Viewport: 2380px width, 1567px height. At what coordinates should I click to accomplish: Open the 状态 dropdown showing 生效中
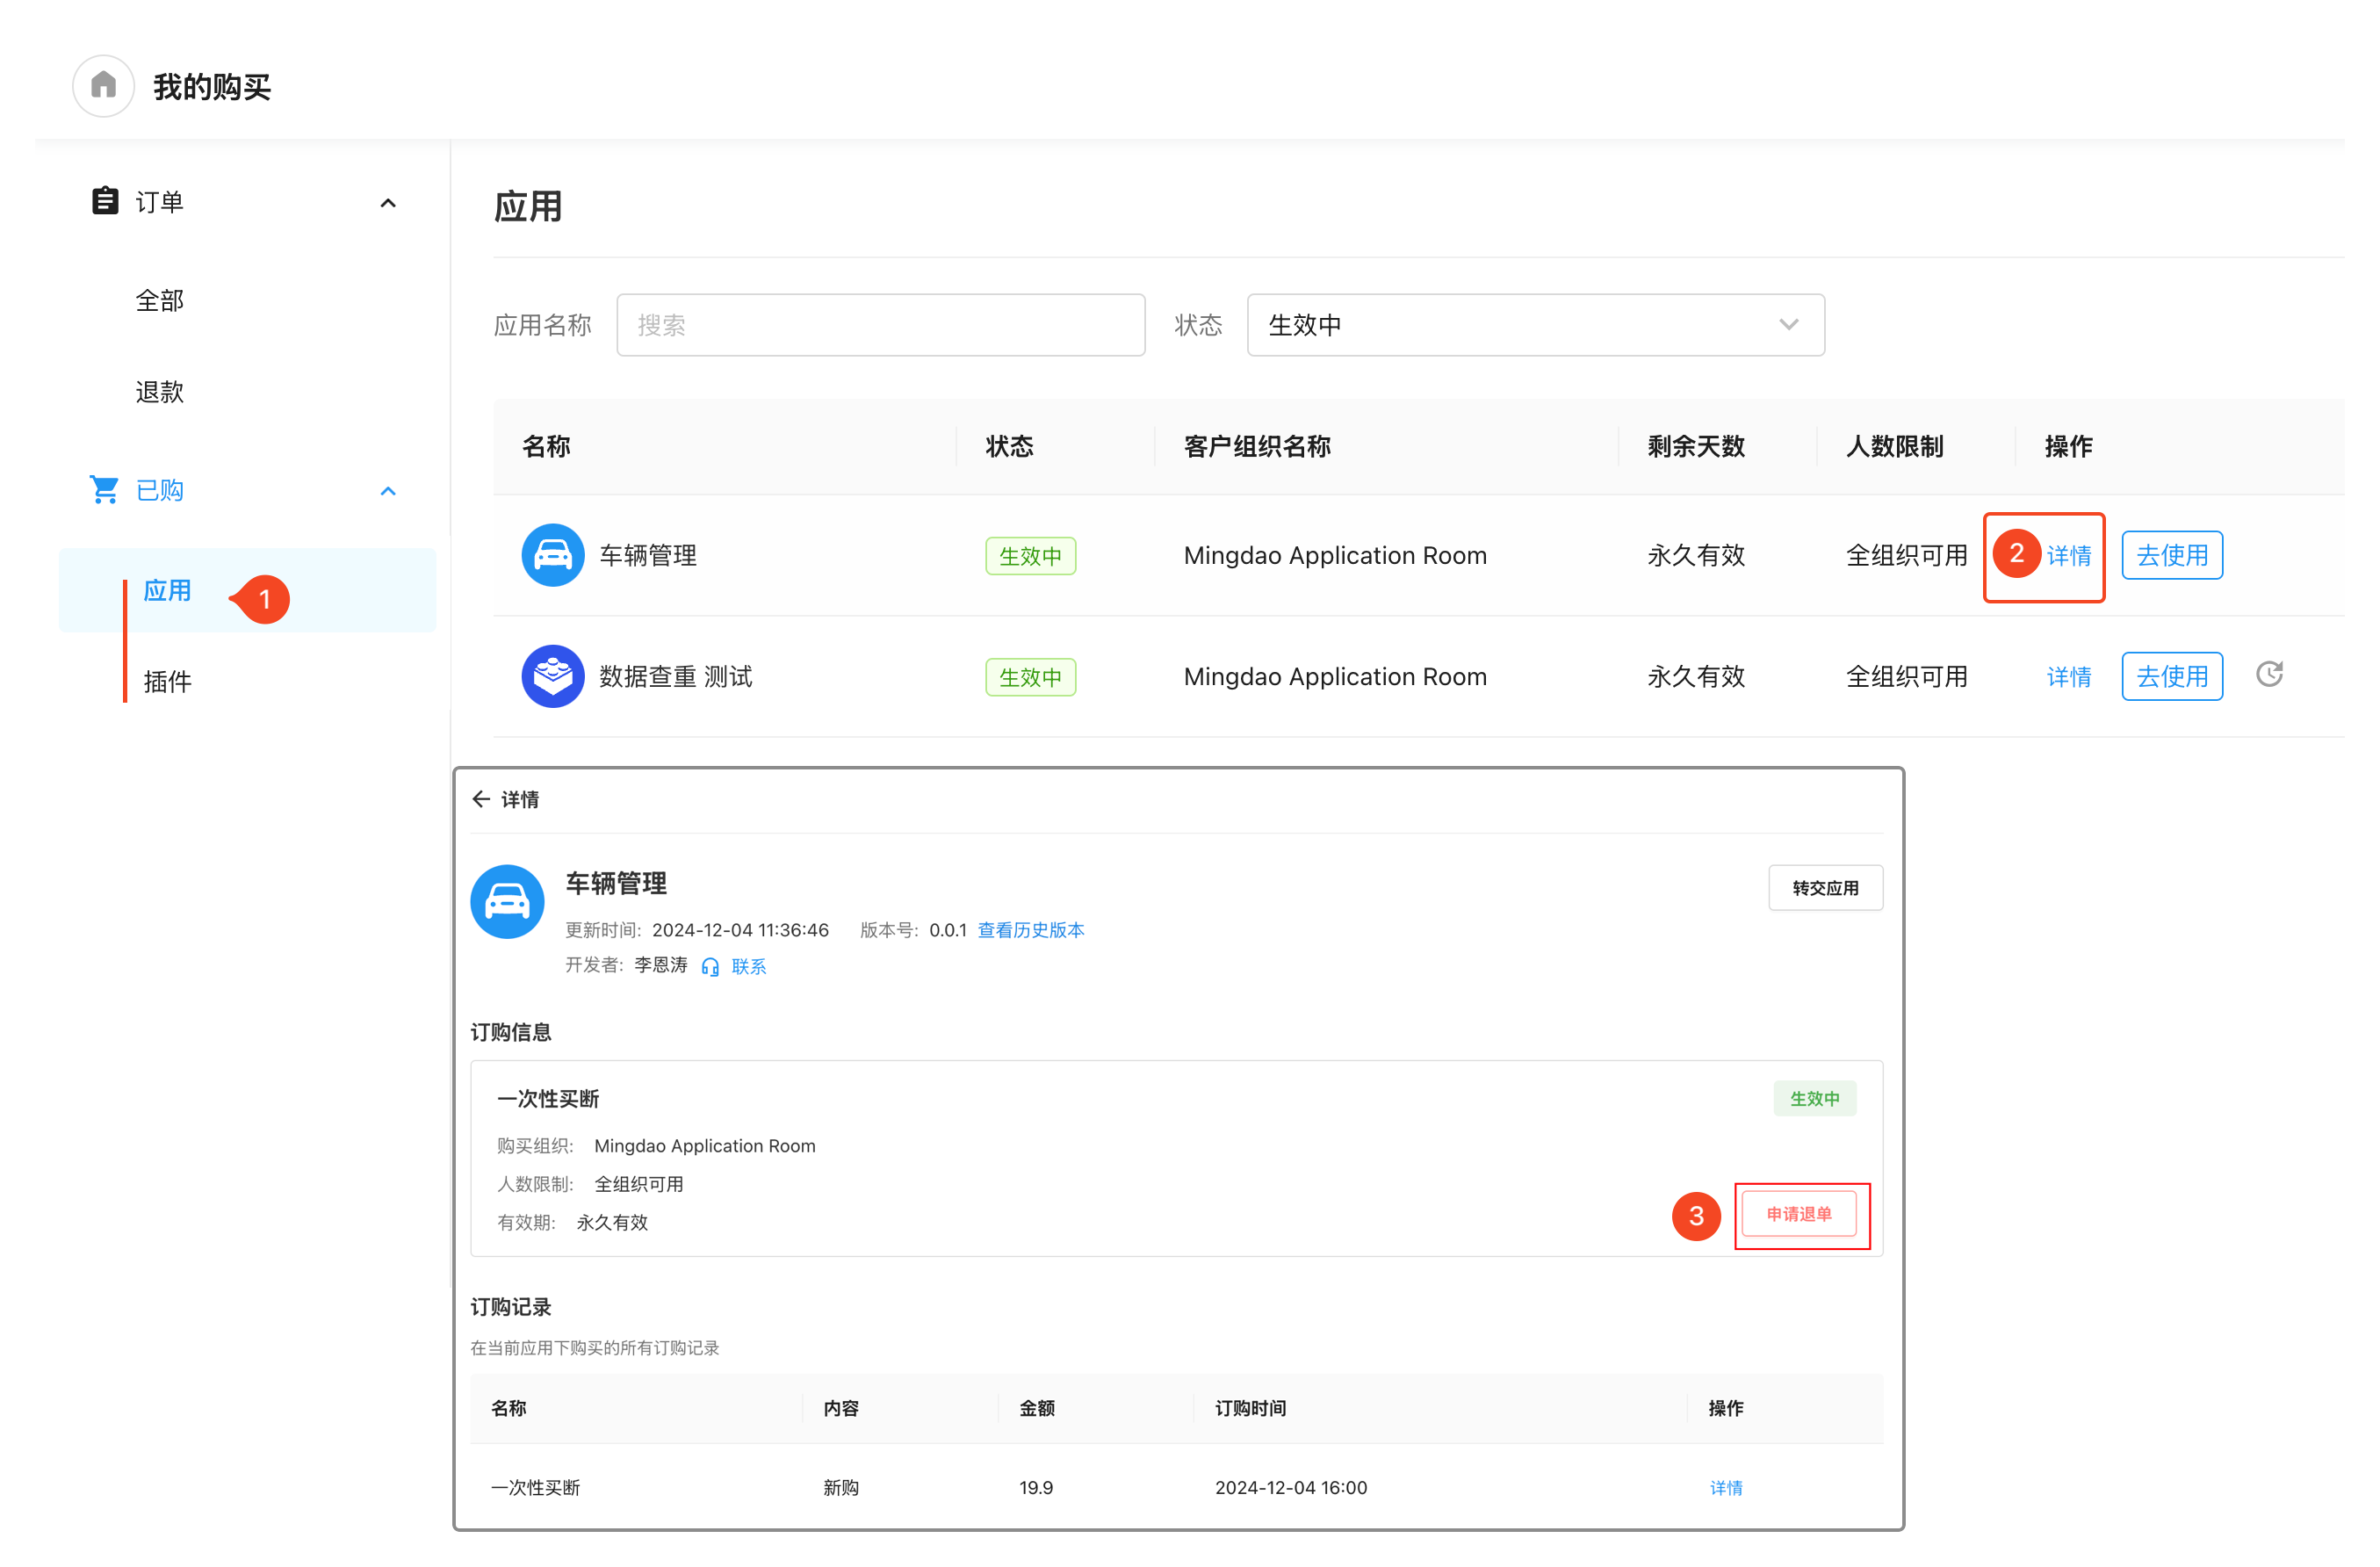1535,325
